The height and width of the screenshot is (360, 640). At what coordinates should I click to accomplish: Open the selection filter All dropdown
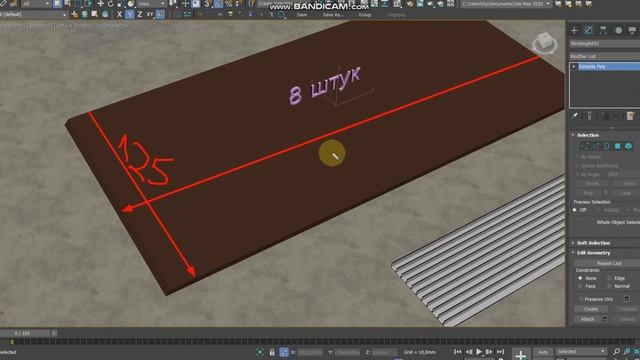point(36,4)
